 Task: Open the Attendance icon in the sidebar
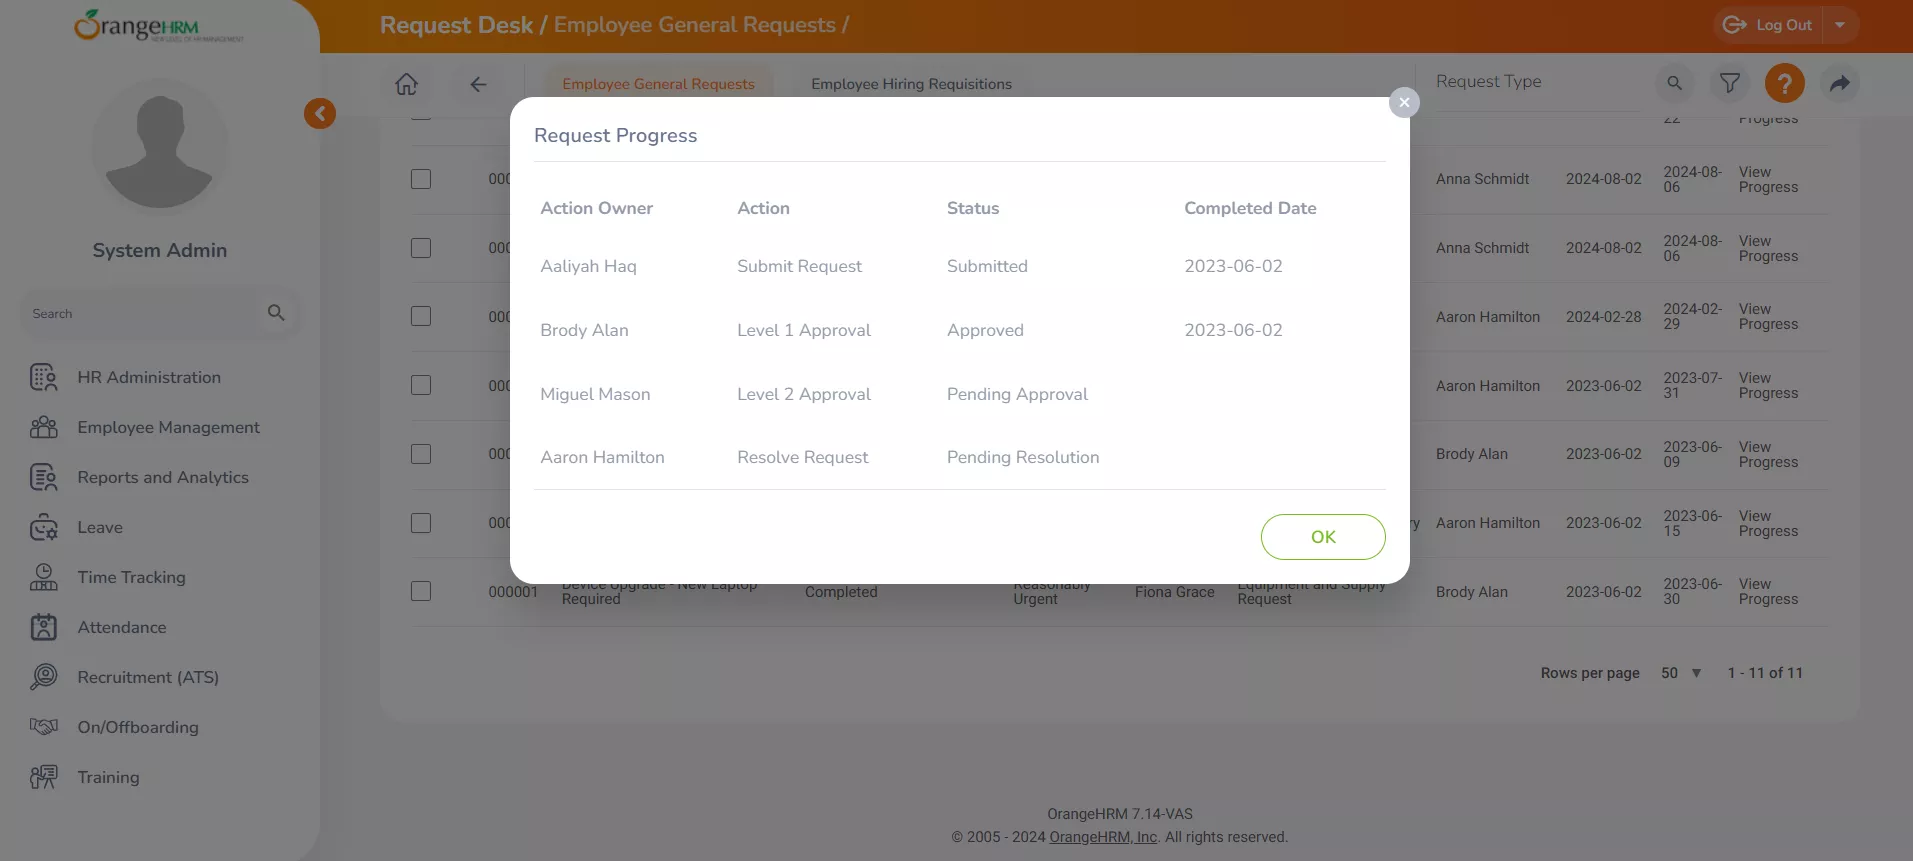[x=43, y=627]
